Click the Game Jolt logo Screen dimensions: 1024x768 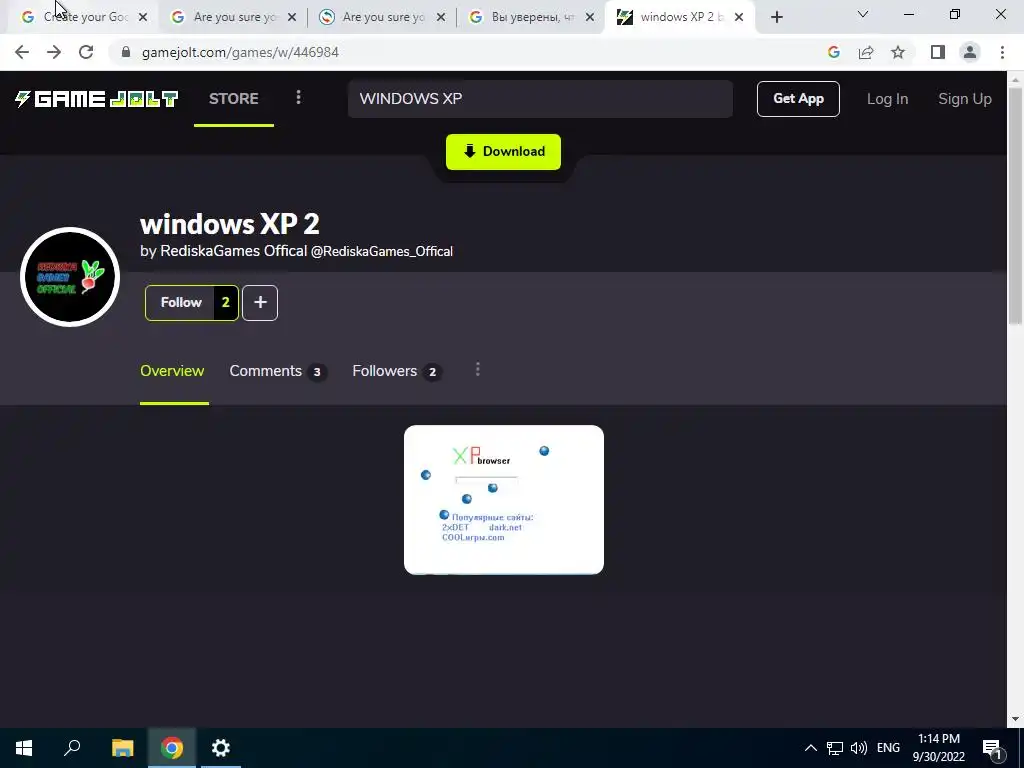[97, 99]
